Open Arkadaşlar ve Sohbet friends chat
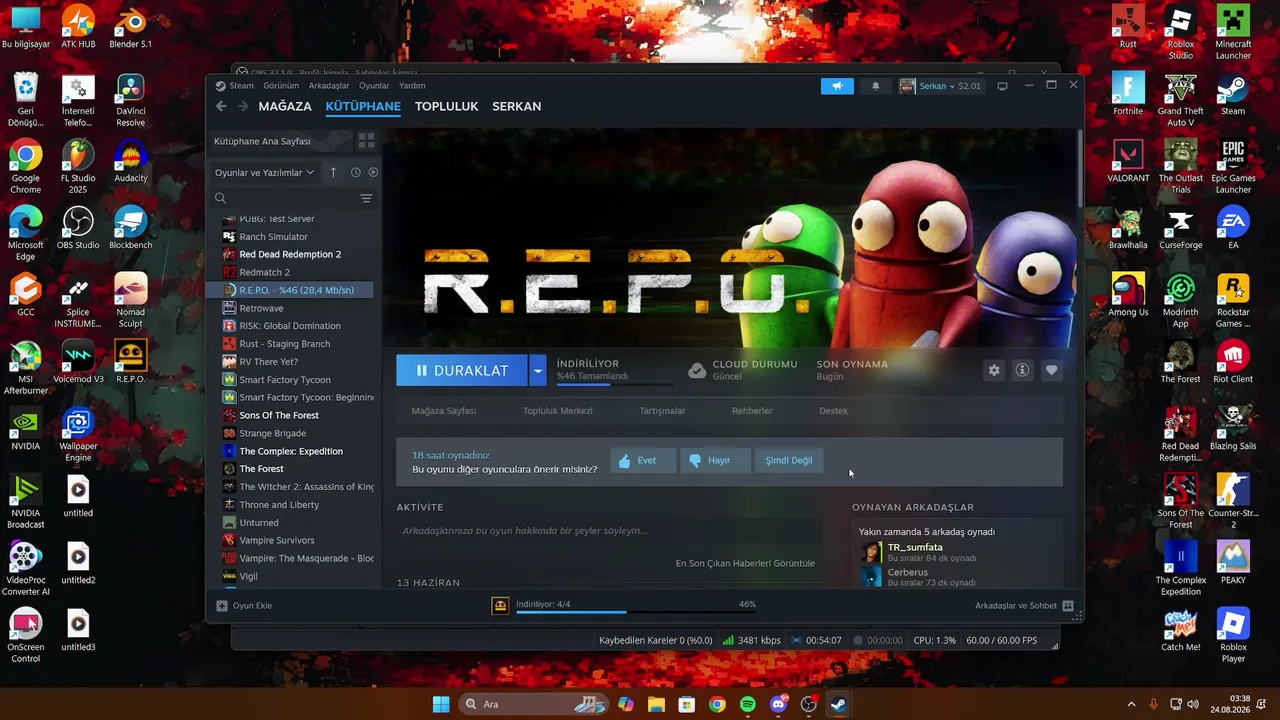The image size is (1280, 720). [x=1024, y=605]
